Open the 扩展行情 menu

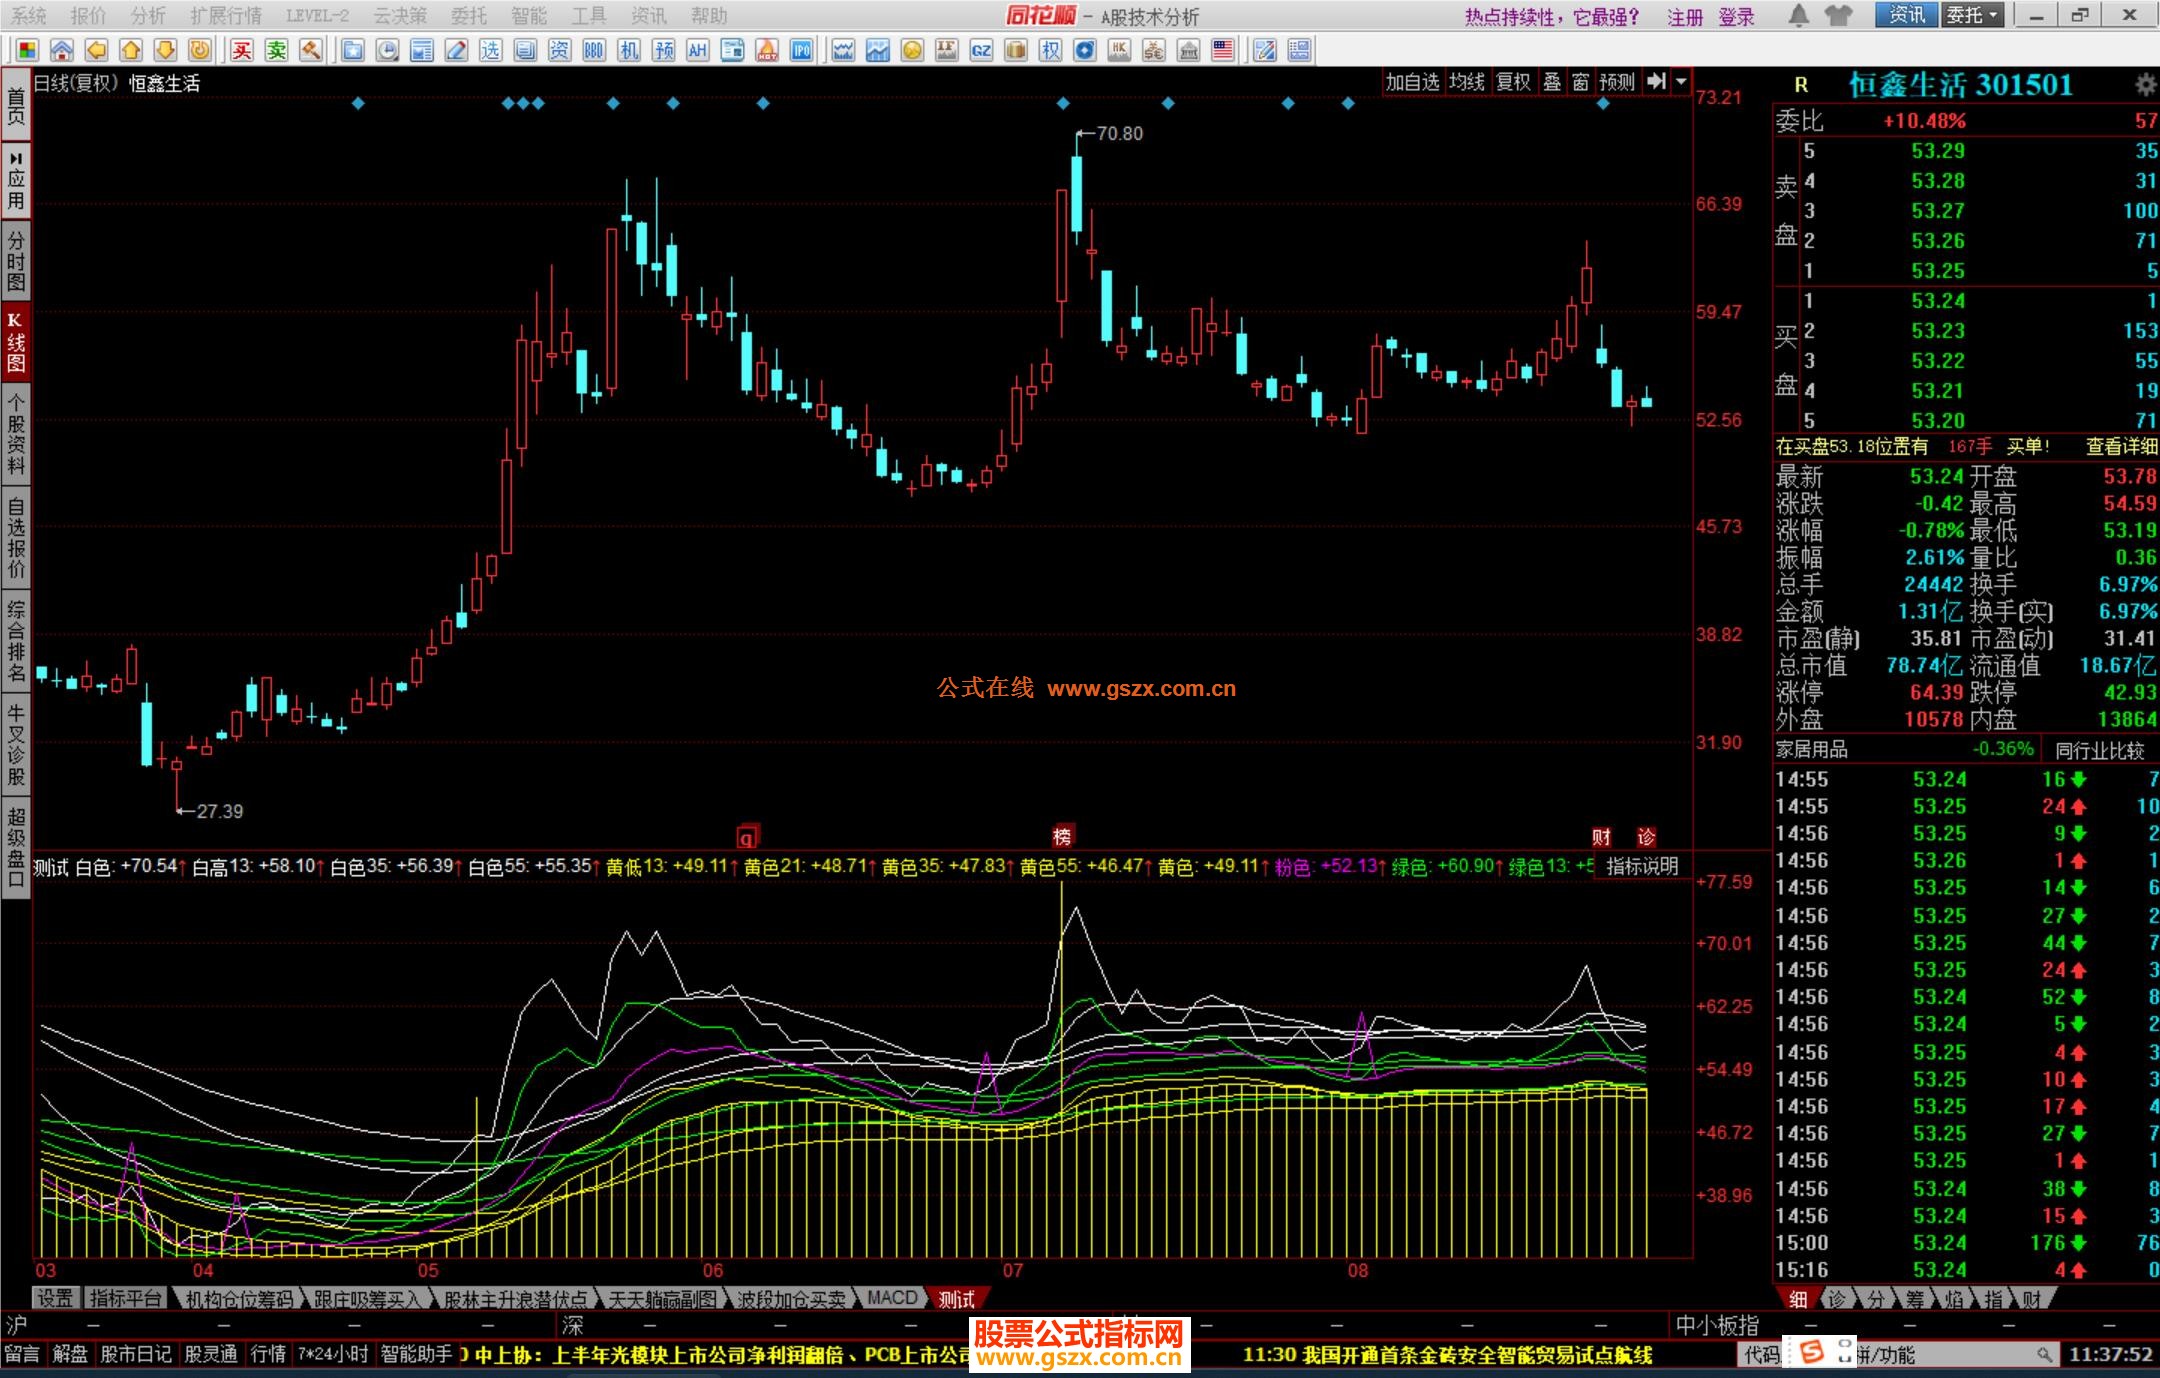[226, 15]
